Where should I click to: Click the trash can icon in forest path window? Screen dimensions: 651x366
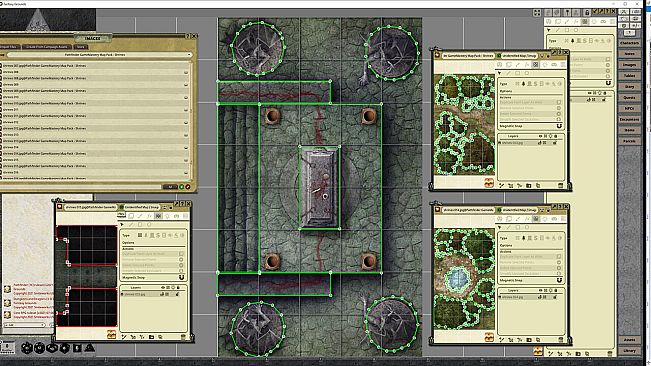click(x=560, y=185)
